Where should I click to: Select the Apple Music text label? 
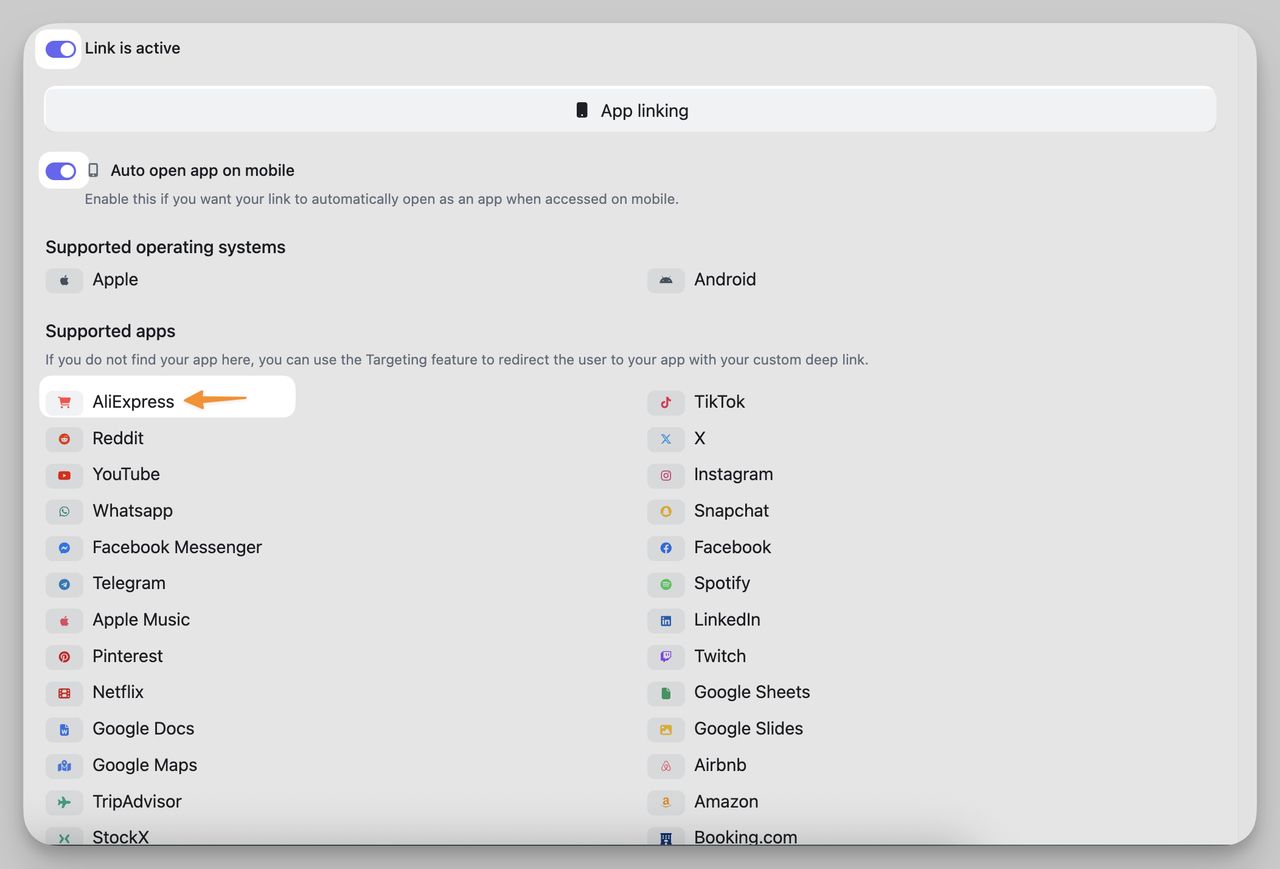141,620
